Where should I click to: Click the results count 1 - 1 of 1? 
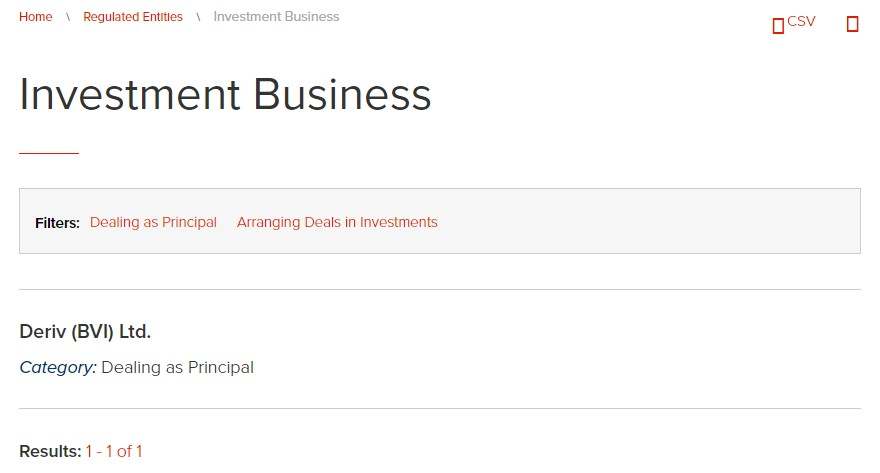[x=114, y=451]
